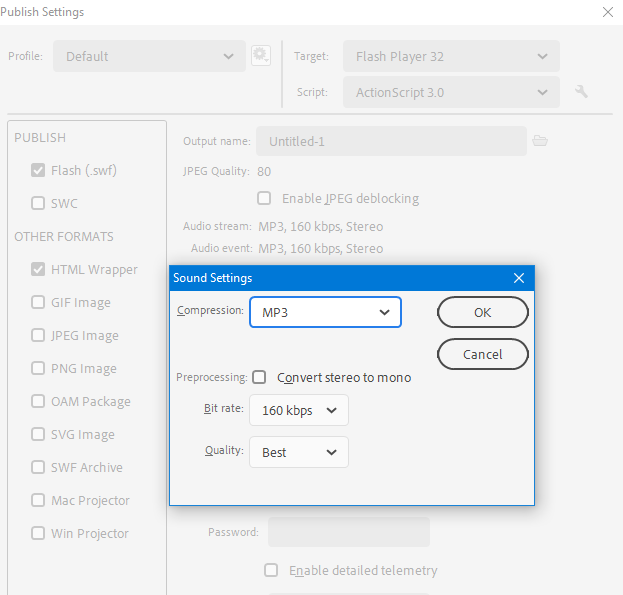Screen dimensions: 623x595
Task: Click the ActionScript settings wrench icon
Action: click(581, 92)
